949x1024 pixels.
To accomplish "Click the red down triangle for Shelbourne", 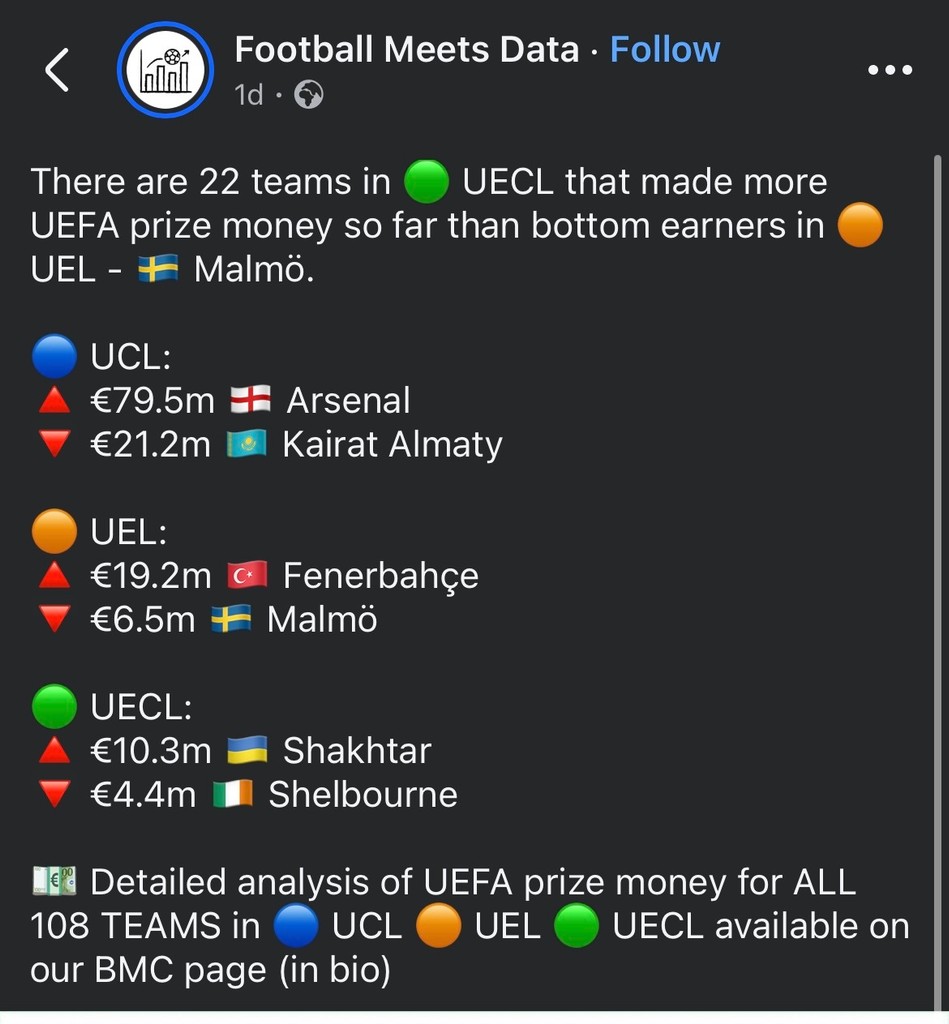I will coord(54,795).
